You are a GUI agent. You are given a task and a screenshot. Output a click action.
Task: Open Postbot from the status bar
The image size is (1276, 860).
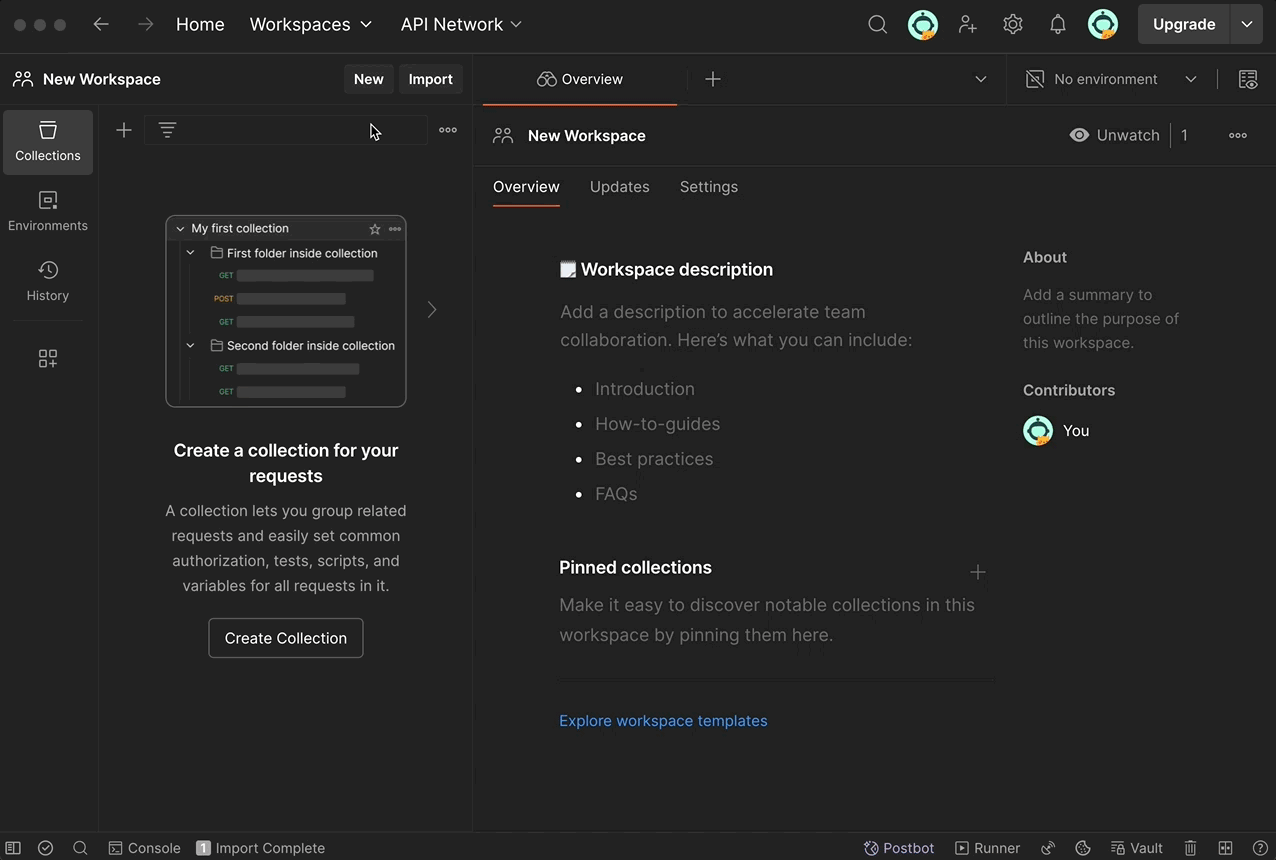pos(899,848)
